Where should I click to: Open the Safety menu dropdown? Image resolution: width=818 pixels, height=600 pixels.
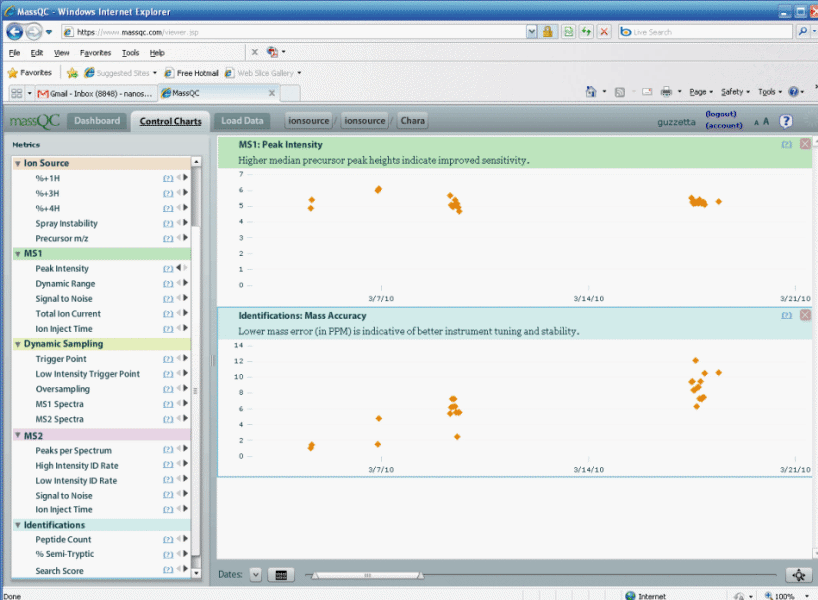click(735, 92)
